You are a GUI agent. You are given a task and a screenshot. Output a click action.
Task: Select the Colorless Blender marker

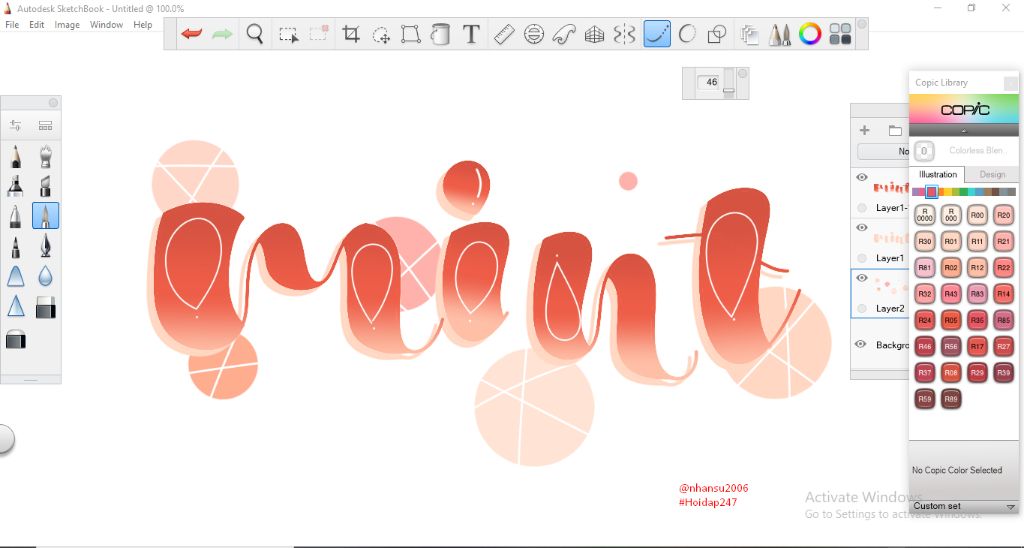coord(923,151)
